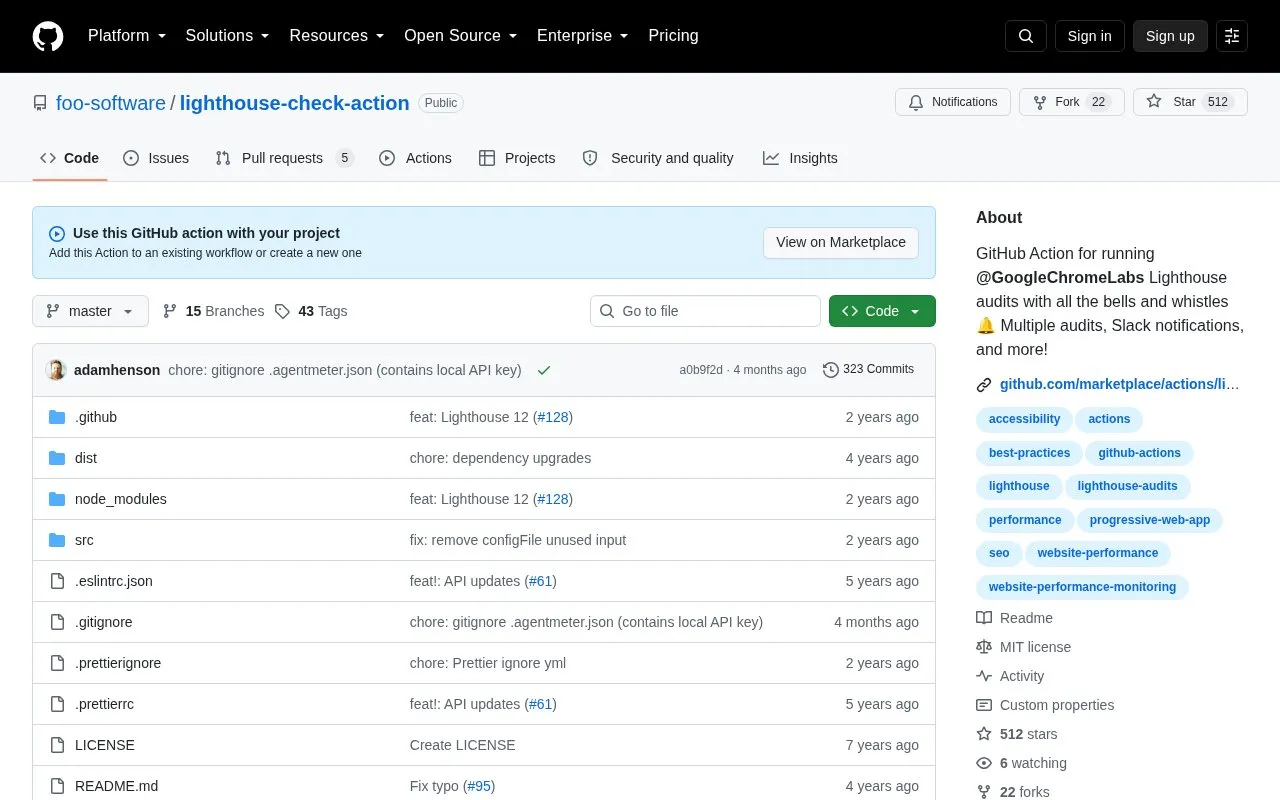View repository Activity
The image size is (1280, 800).
[1011, 676]
